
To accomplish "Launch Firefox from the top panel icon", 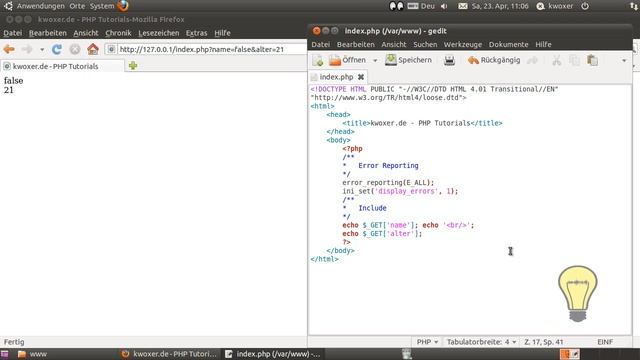I will pyautogui.click(x=123, y=6).
